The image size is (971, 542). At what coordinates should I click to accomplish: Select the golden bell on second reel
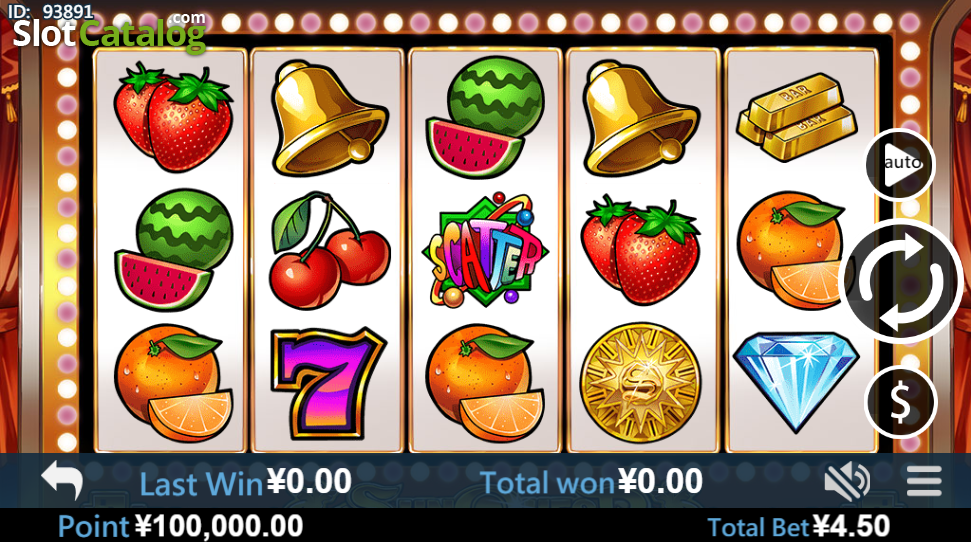(329, 117)
